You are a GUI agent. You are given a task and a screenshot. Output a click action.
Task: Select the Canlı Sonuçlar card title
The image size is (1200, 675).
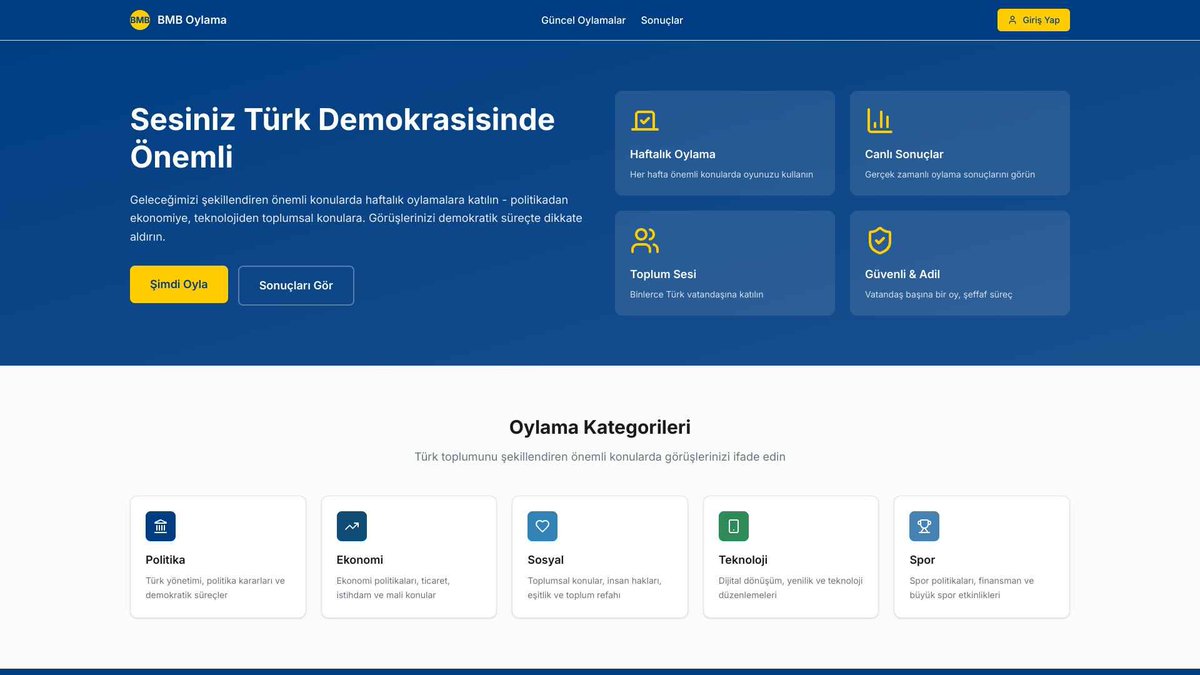tap(904, 154)
